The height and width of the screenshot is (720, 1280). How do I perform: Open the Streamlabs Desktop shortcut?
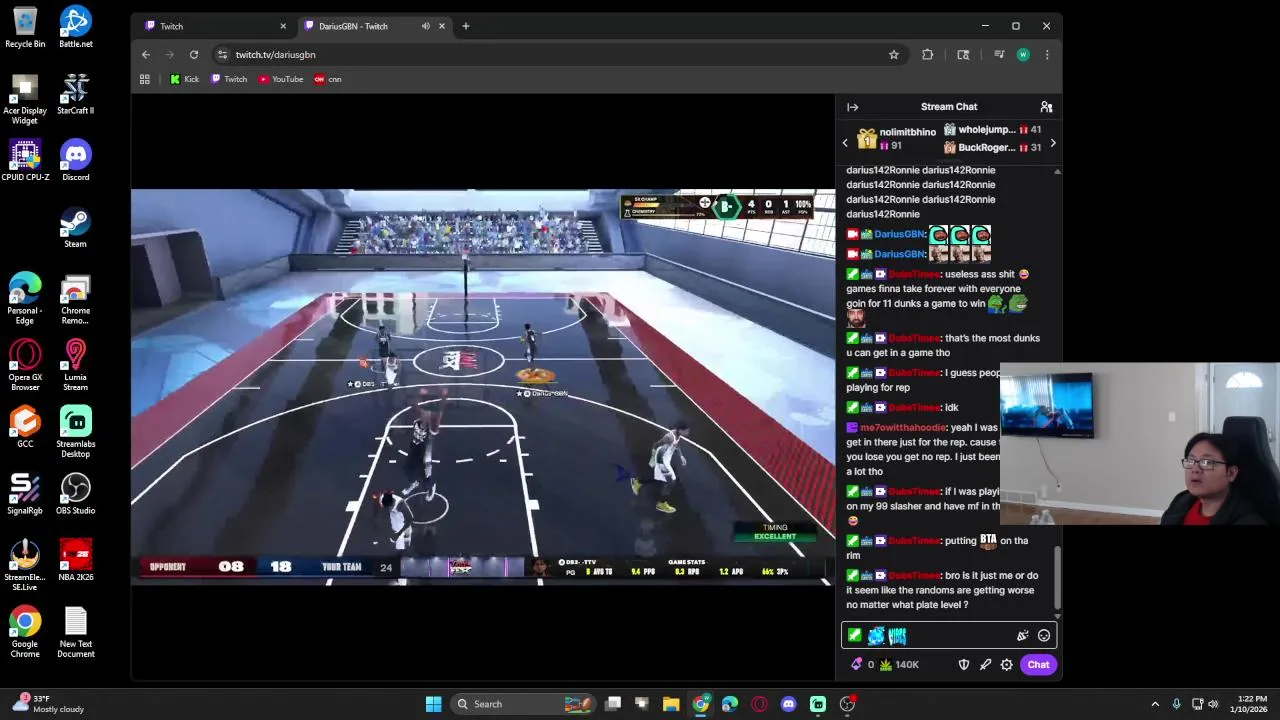pos(76,432)
